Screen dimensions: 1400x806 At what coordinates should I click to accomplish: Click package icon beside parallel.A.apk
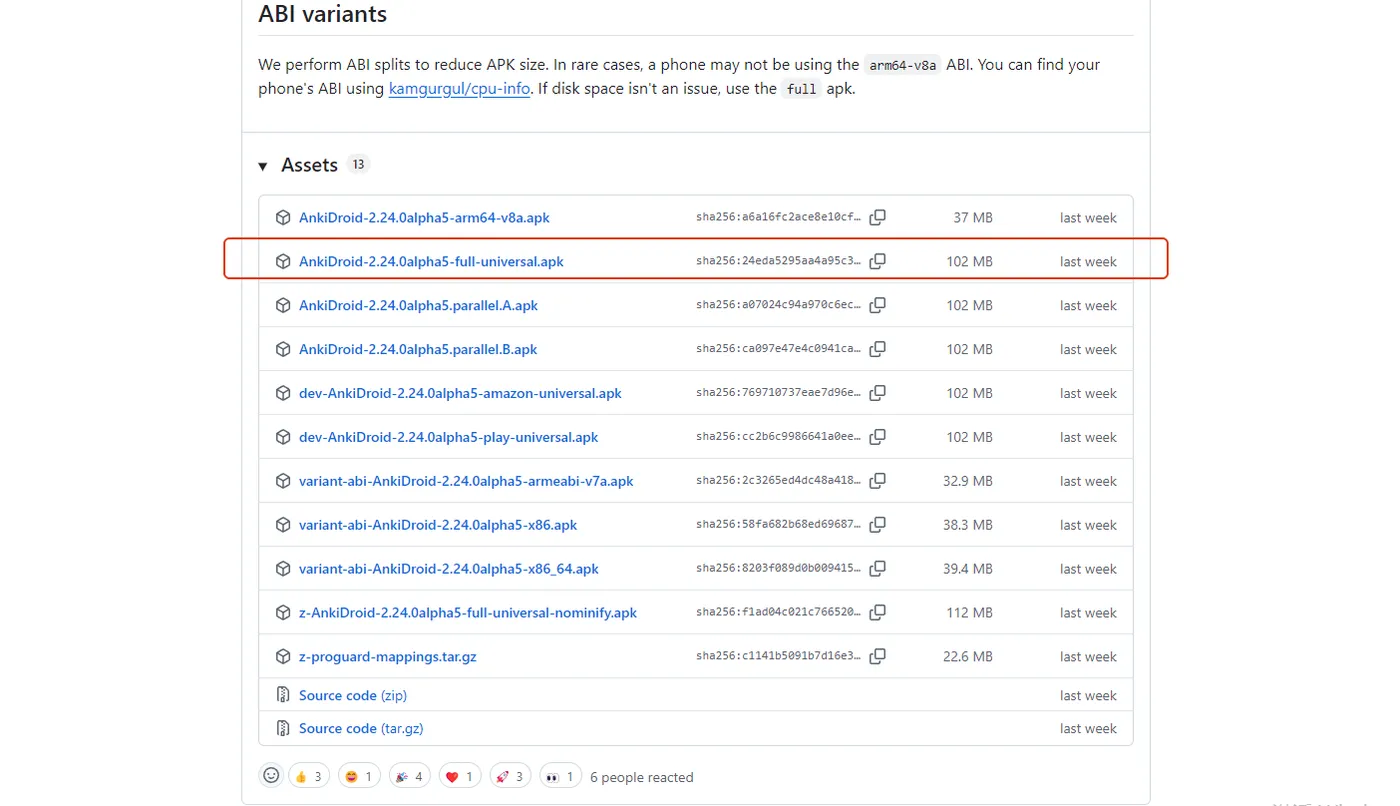pos(283,306)
